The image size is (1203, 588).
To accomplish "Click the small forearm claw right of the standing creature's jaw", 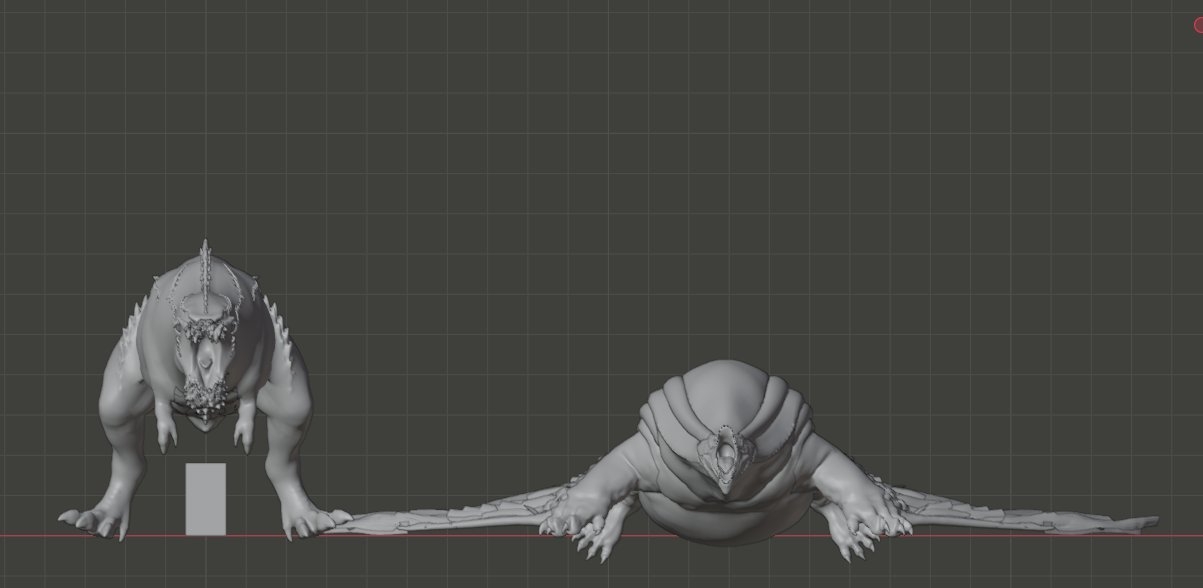I will [242, 434].
